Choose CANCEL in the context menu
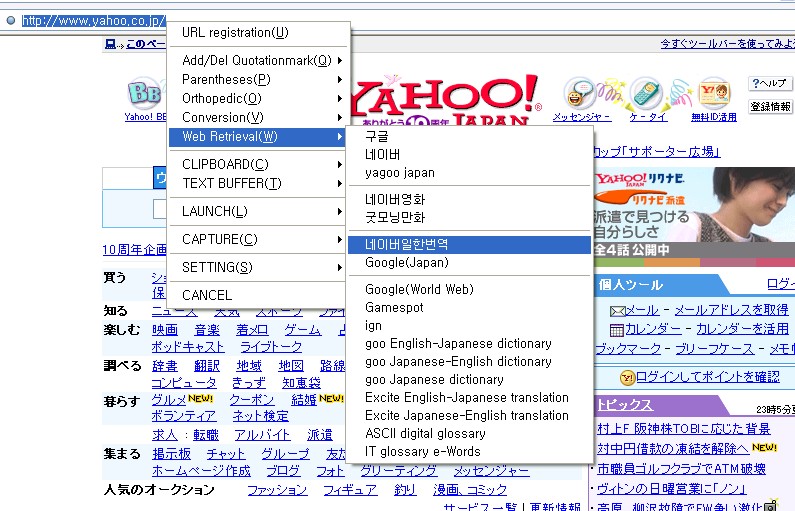795x511 pixels. (x=259, y=295)
